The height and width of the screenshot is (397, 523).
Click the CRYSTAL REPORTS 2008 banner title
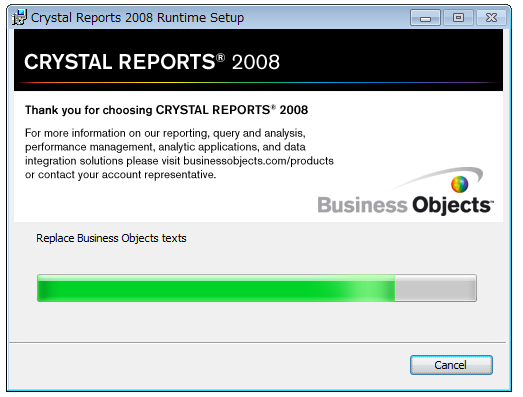(x=152, y=62)
